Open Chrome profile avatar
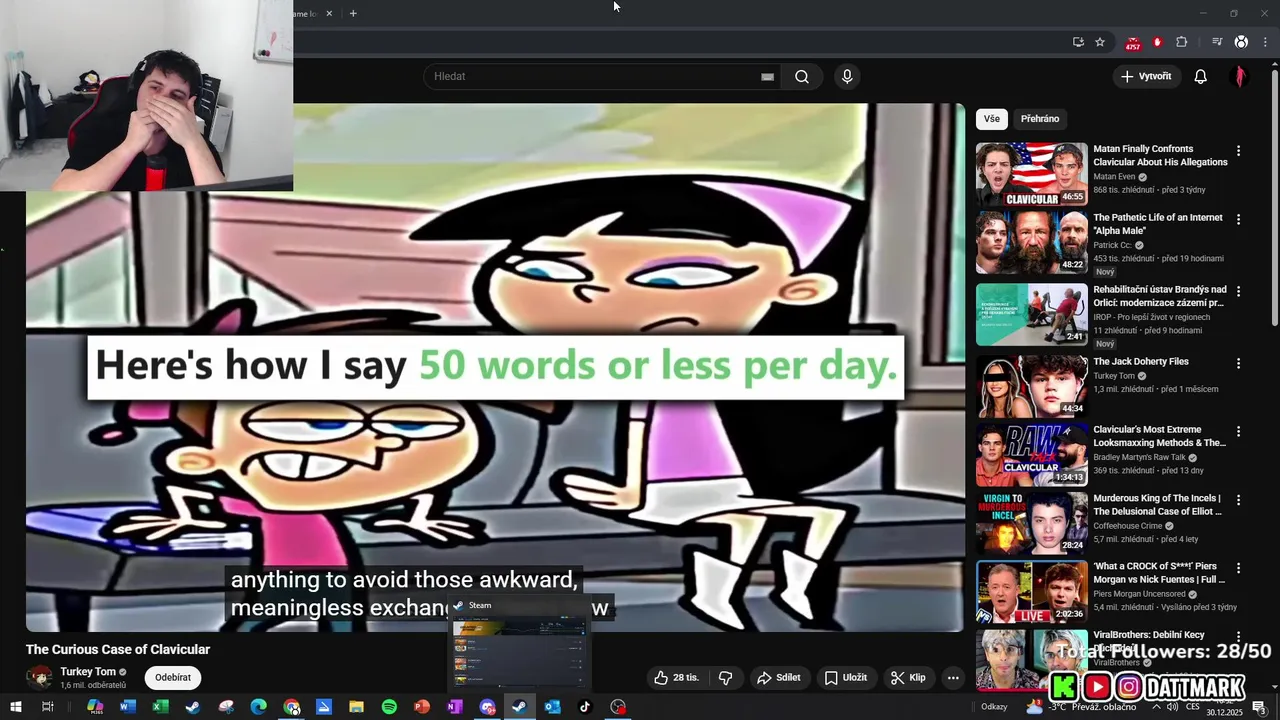The width and height of the screenshot is (1280, 720). pyautogui.click(x=1241, y=42)
